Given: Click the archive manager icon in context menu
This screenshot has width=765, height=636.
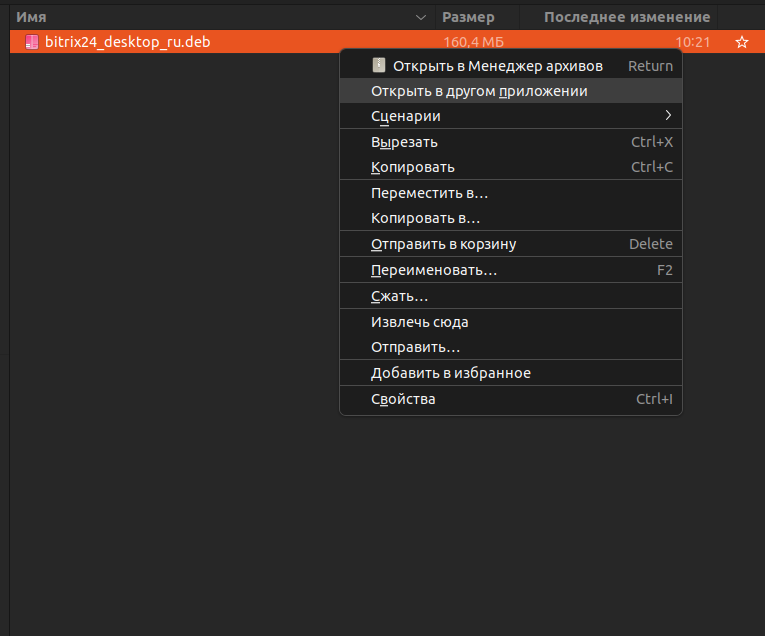Looking at the screenshot, I should click(379, 65).
